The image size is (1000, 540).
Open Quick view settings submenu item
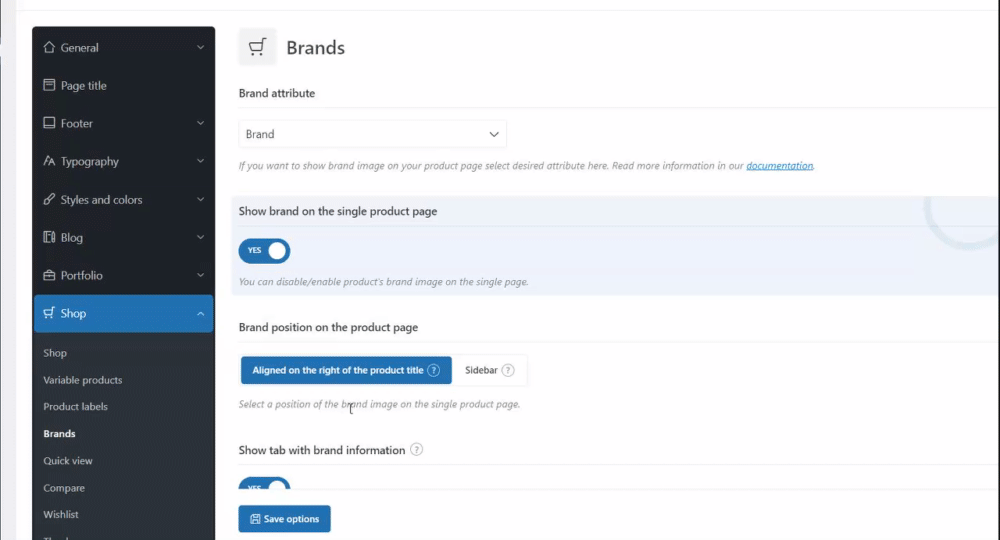pos(68,461)
